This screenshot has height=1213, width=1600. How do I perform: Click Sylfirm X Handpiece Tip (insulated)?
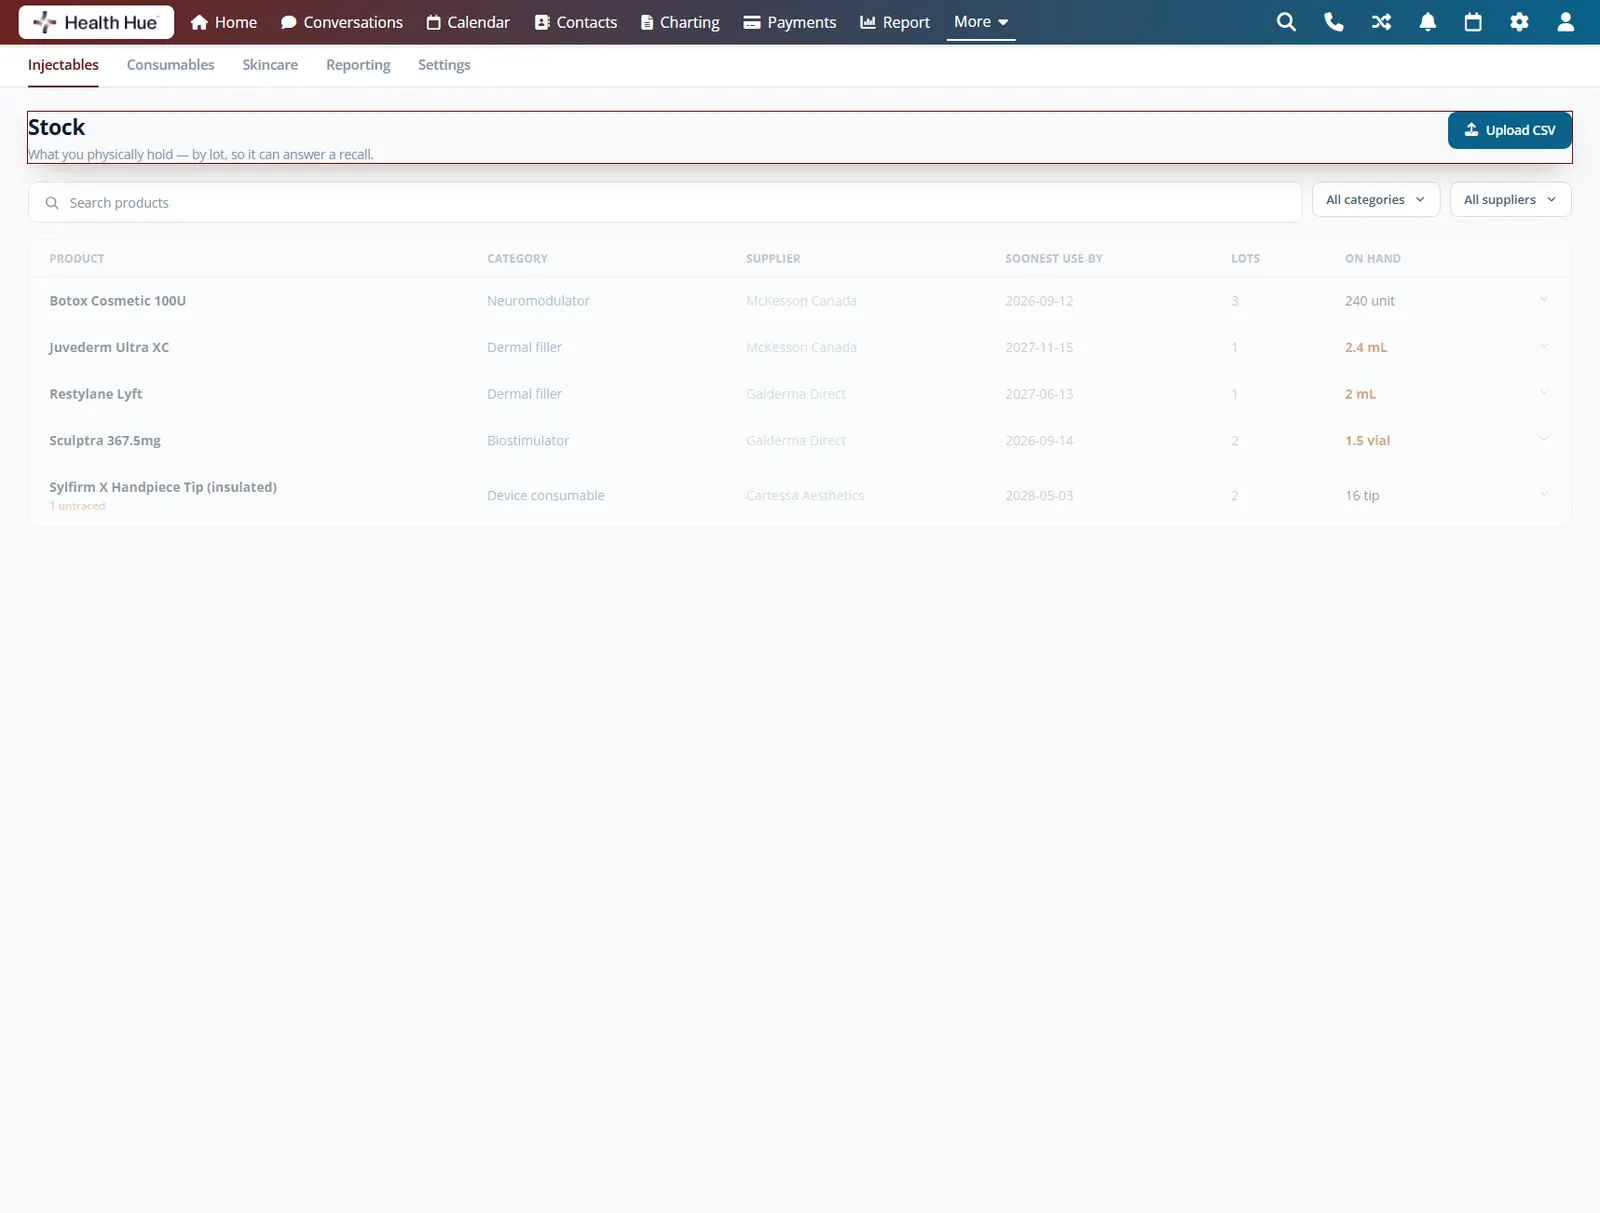click(x=163, y=487)
